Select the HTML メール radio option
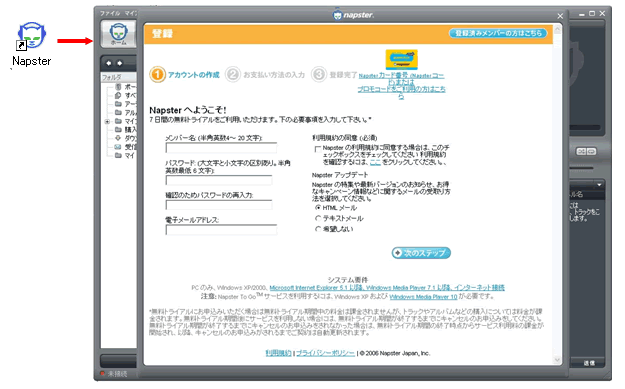Image resolution: width=625 pixels, height=389 pixels. click(x=318, y=208)
